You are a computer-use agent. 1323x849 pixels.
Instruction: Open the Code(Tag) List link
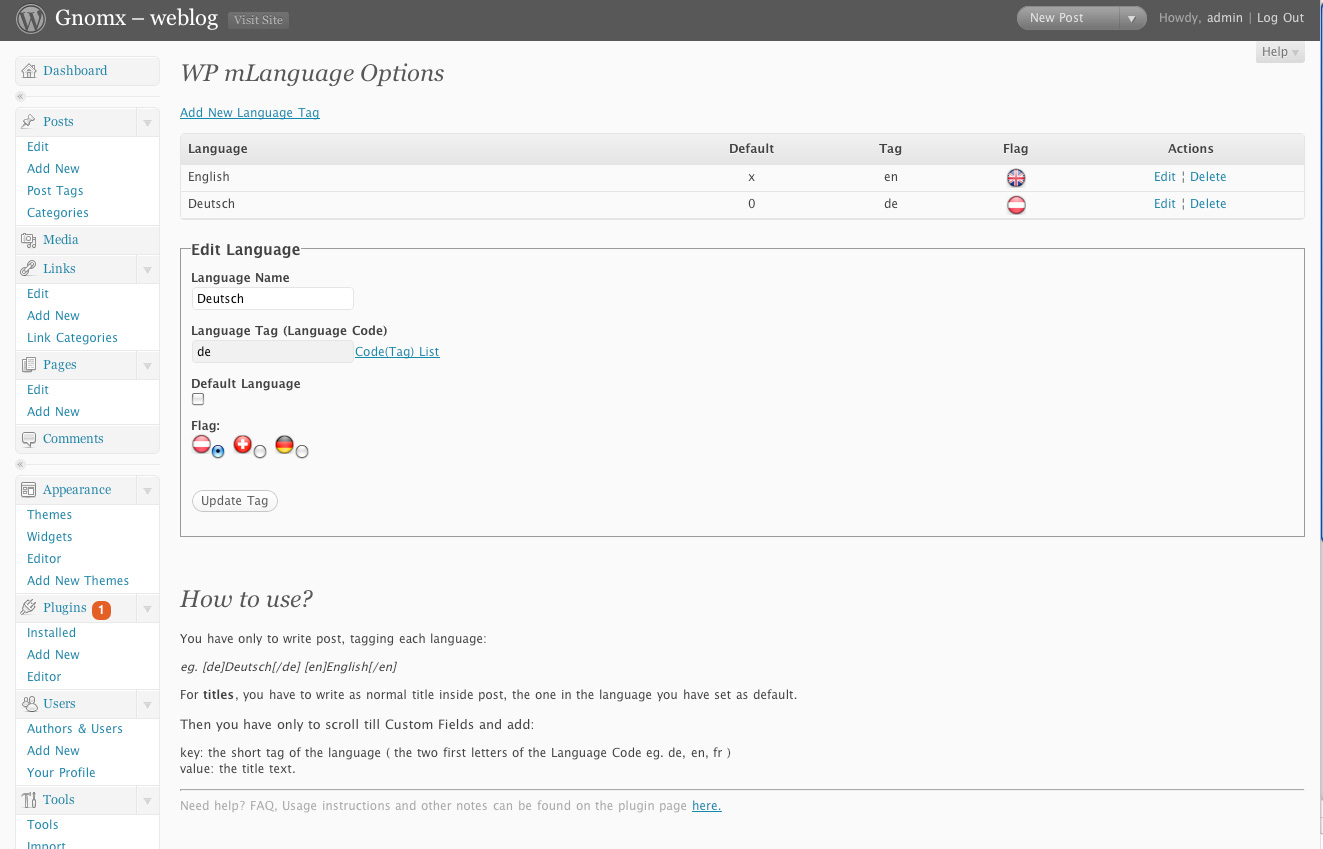[397, 352]
